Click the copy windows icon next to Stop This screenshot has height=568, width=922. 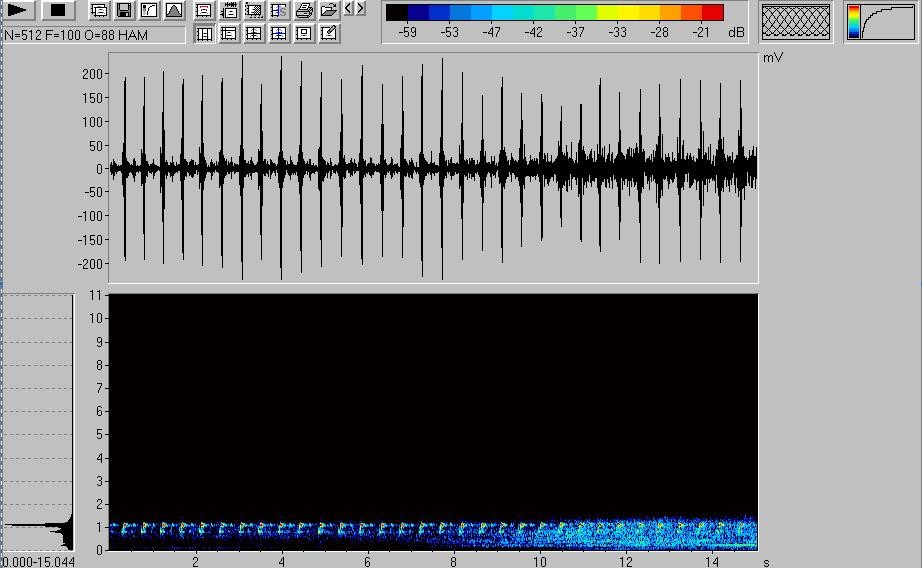coord(99,10)
